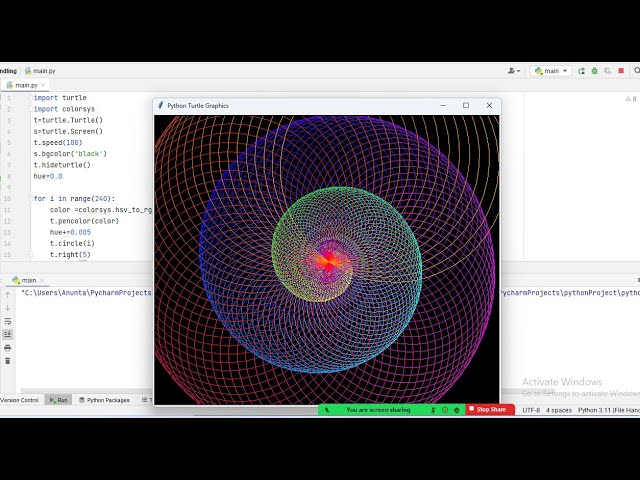The height and width of the screenshot is (480, 640).
Task: Click the Up the Stack Trace arrow
Action: point(7,295)
